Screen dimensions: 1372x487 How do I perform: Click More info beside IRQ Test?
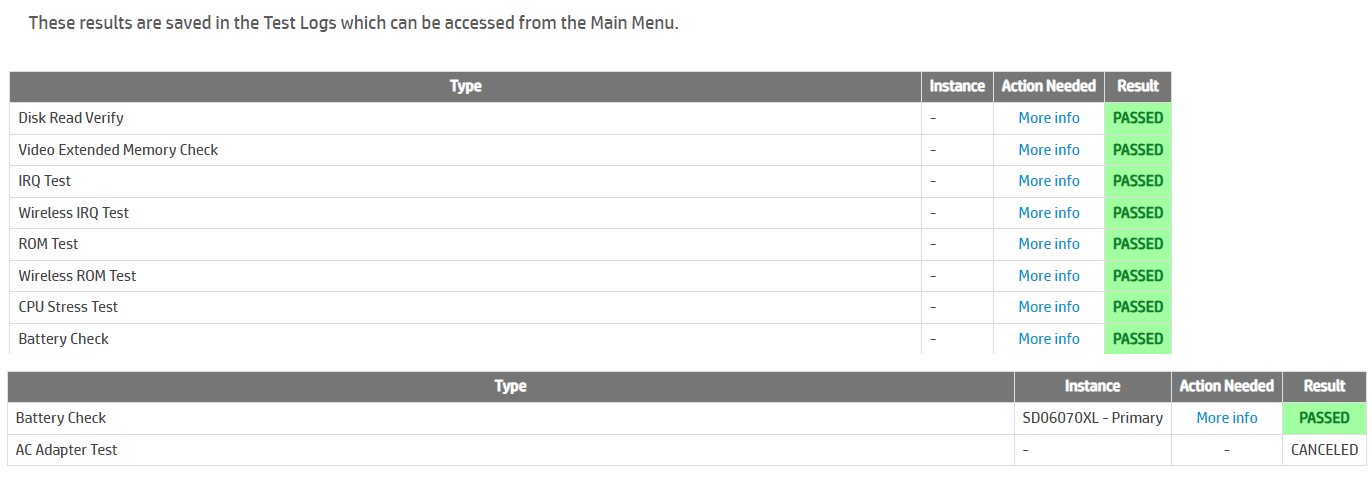[x=1048, y=181]
